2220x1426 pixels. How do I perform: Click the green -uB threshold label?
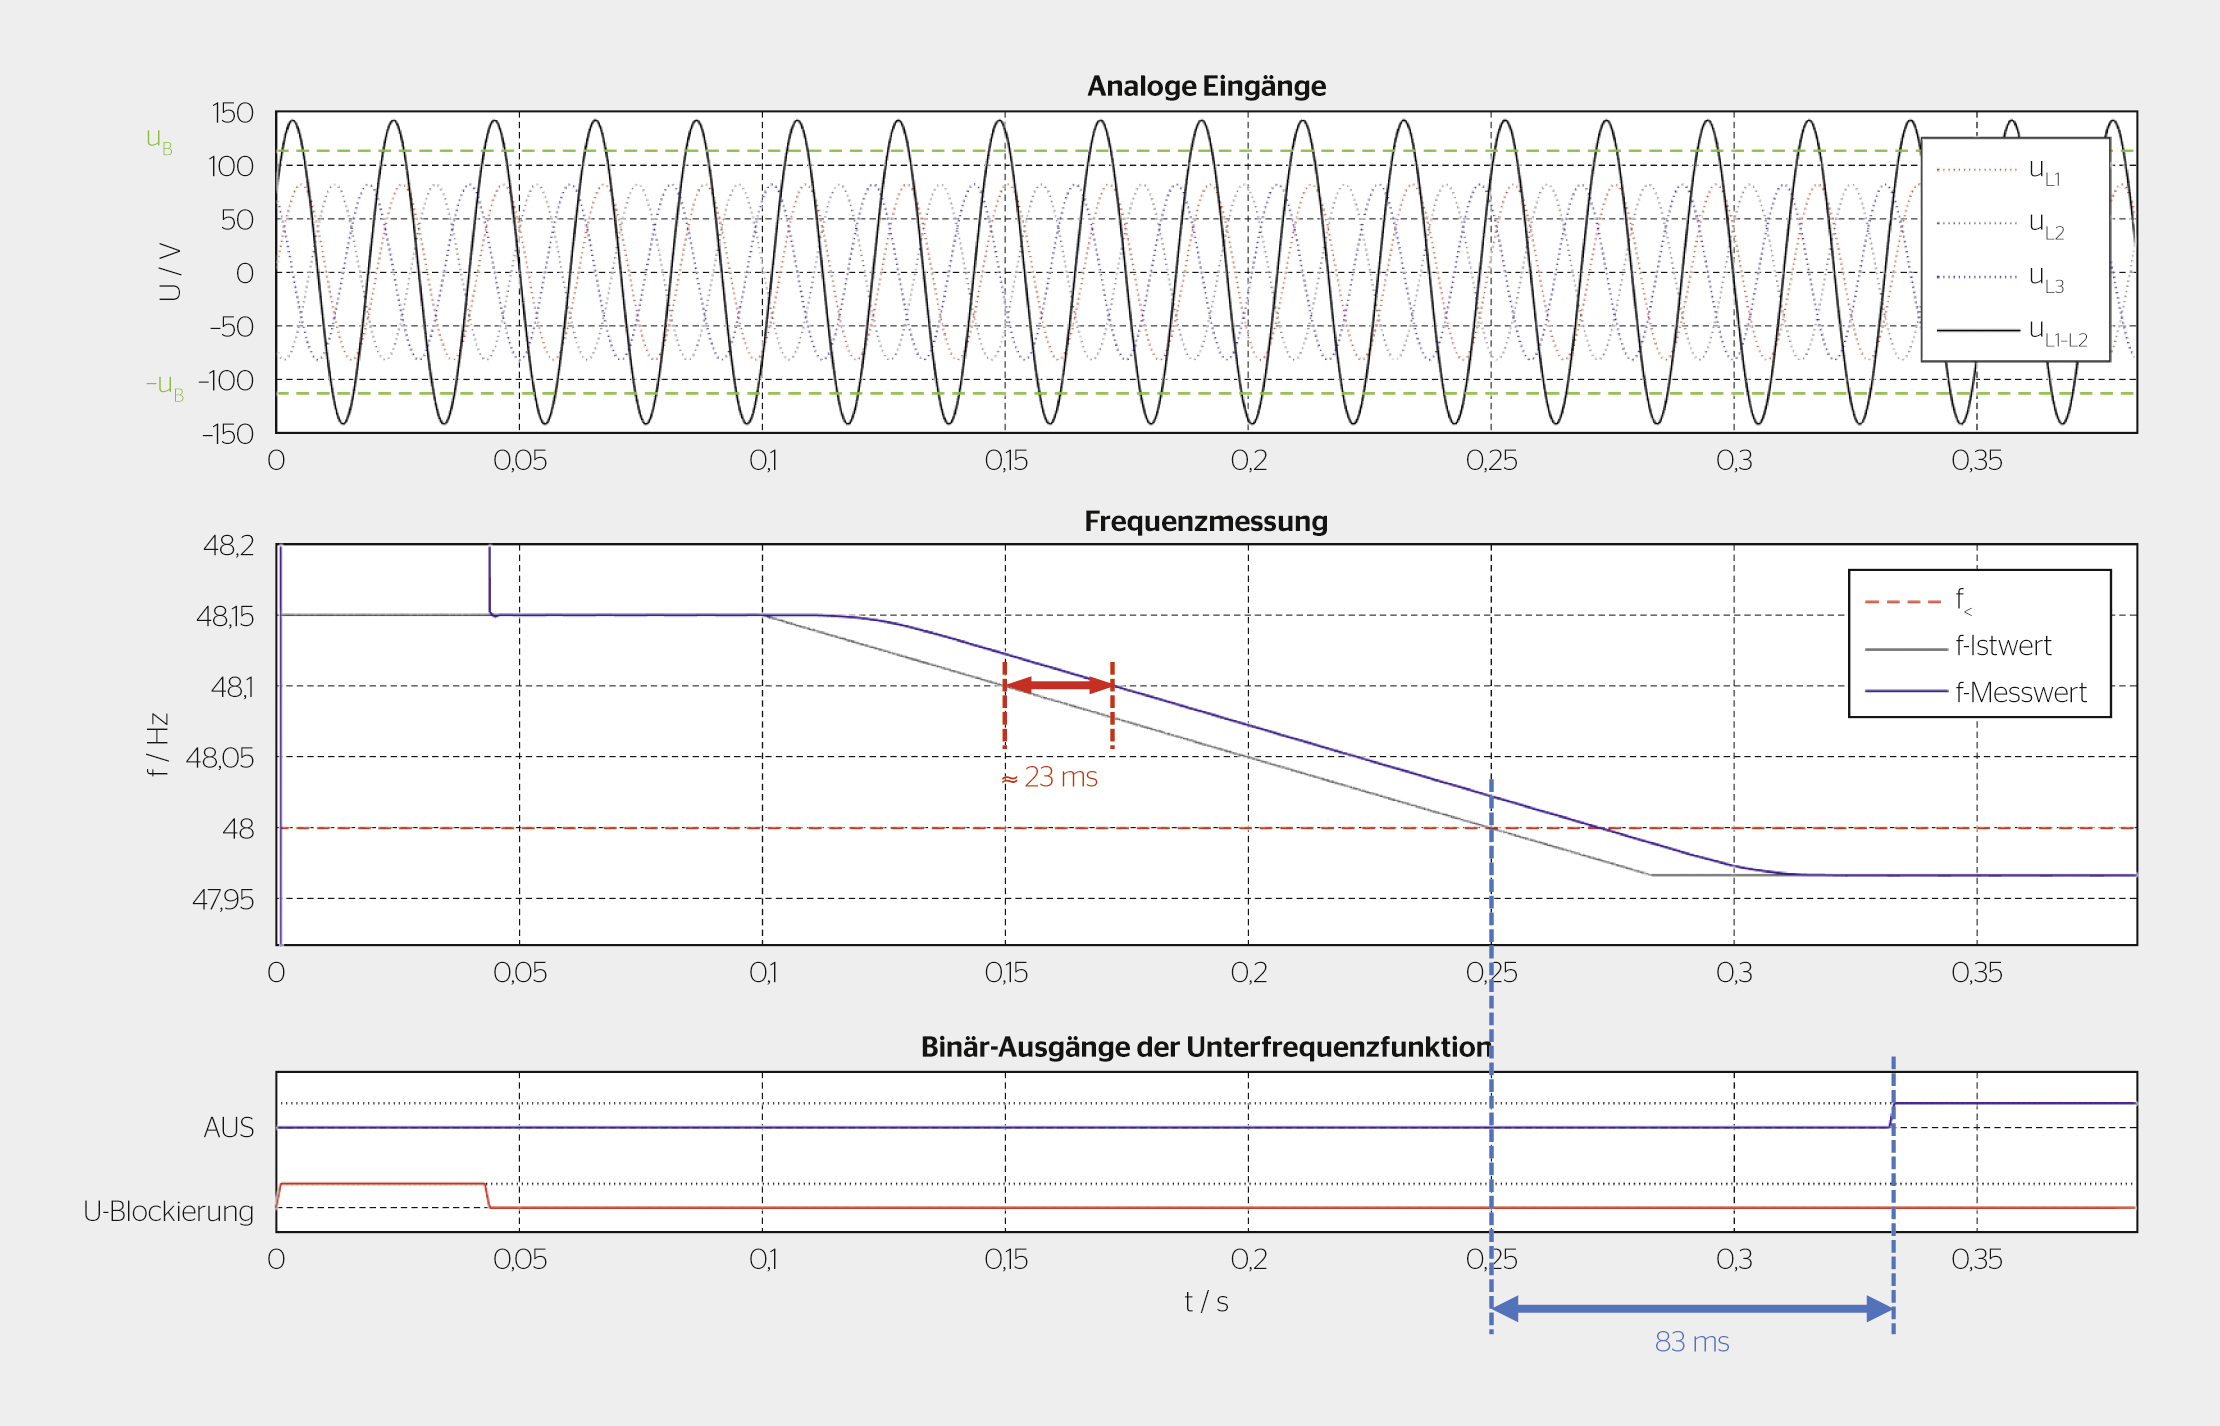[166, 386]
